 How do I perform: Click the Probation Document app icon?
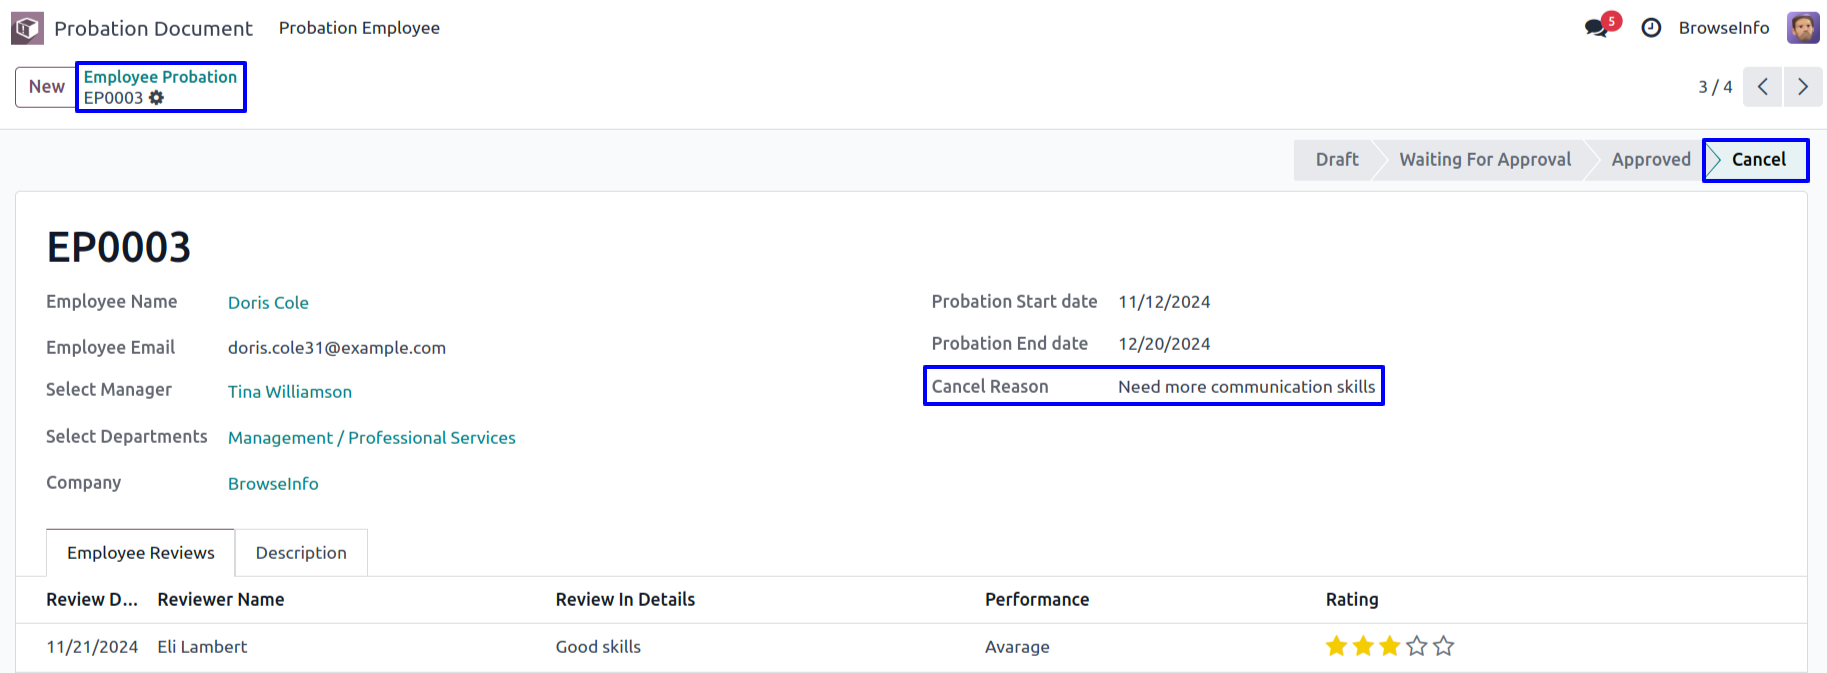point(27,28)
